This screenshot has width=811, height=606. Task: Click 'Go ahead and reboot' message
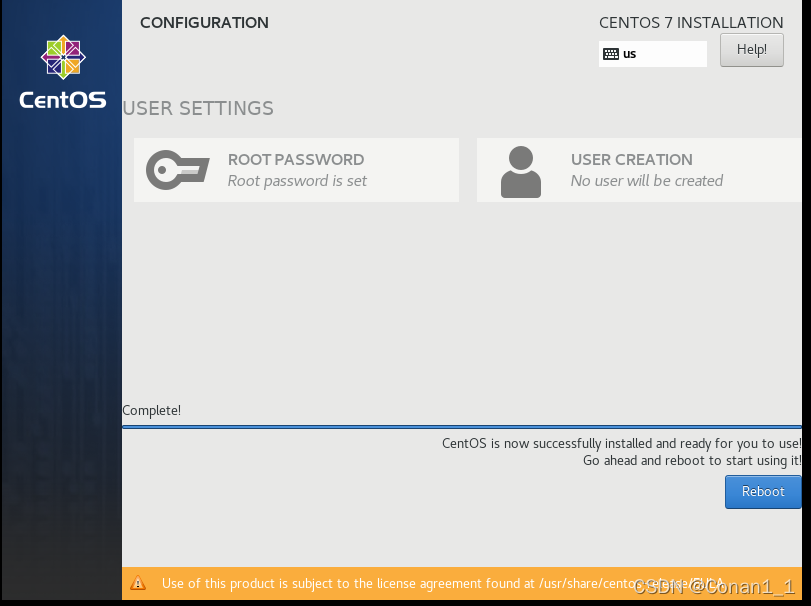click(692, 461)
